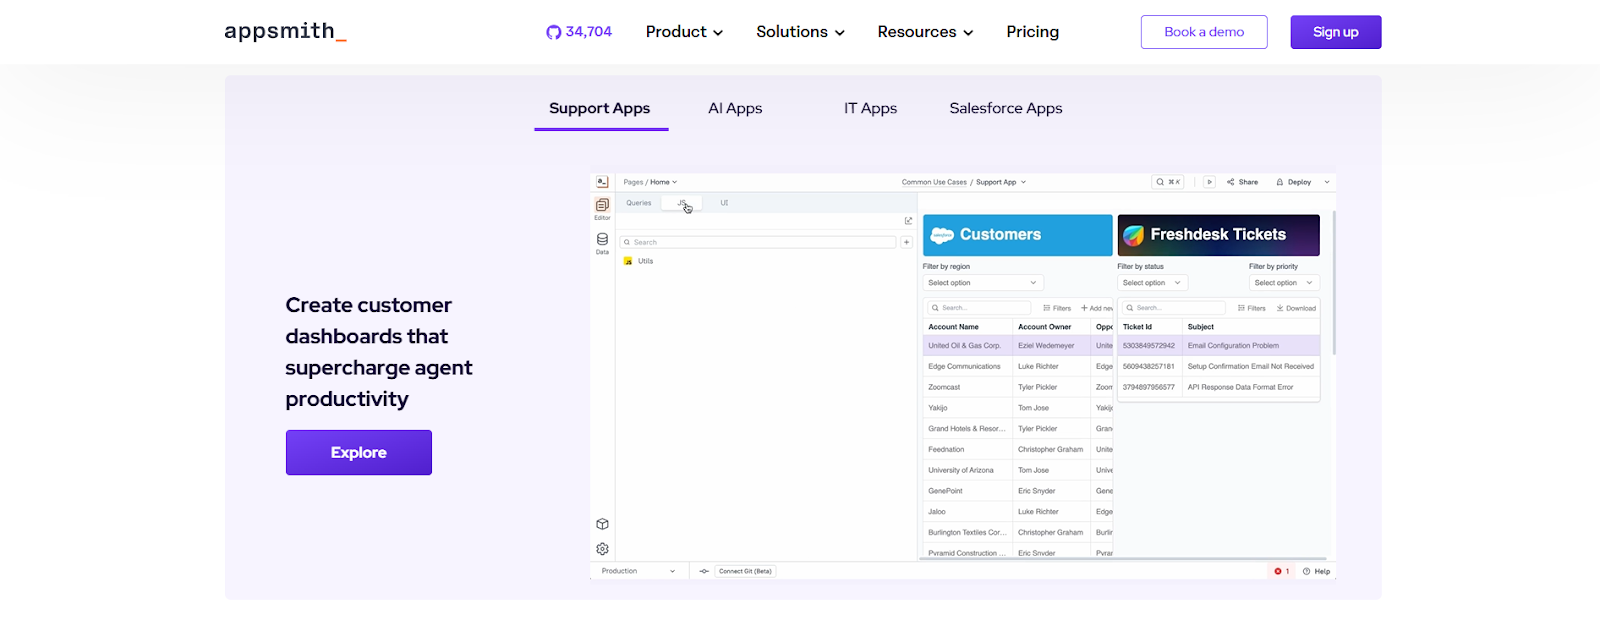Select the Queries tab in the preview editor
The image size is (1600, 626).
click(x=639, y=203)
